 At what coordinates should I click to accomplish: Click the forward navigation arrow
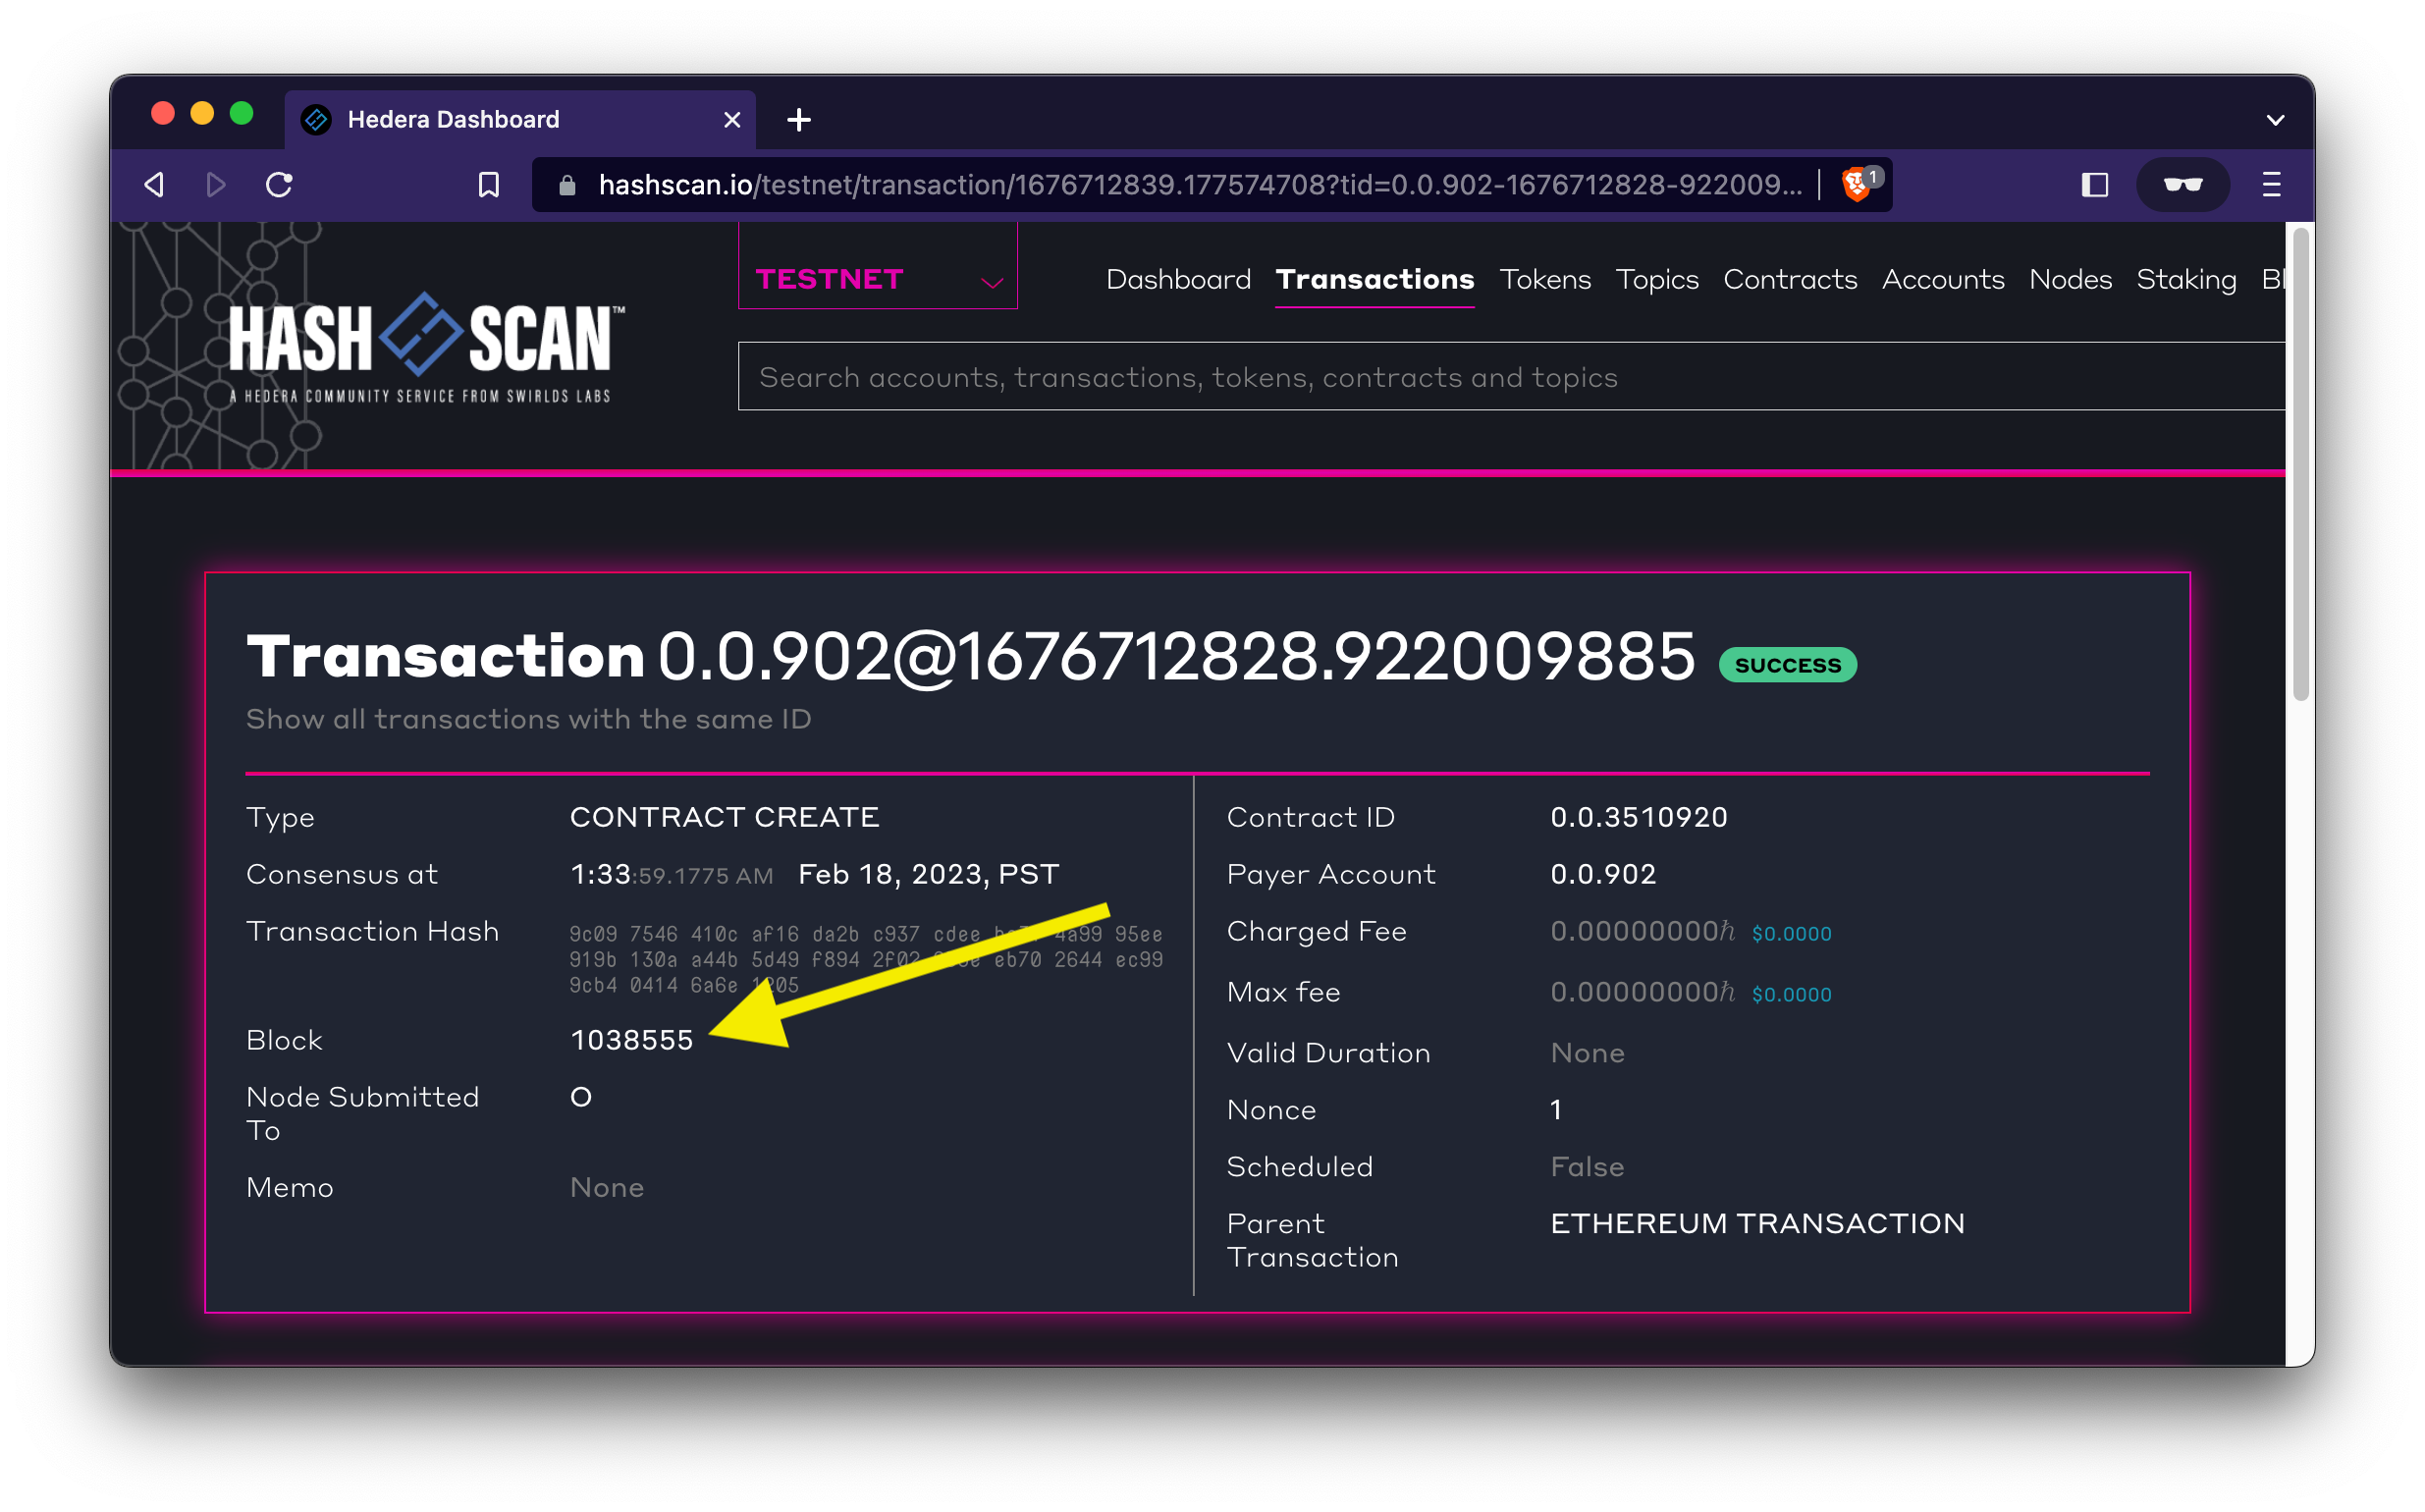(x=215, y=185)
